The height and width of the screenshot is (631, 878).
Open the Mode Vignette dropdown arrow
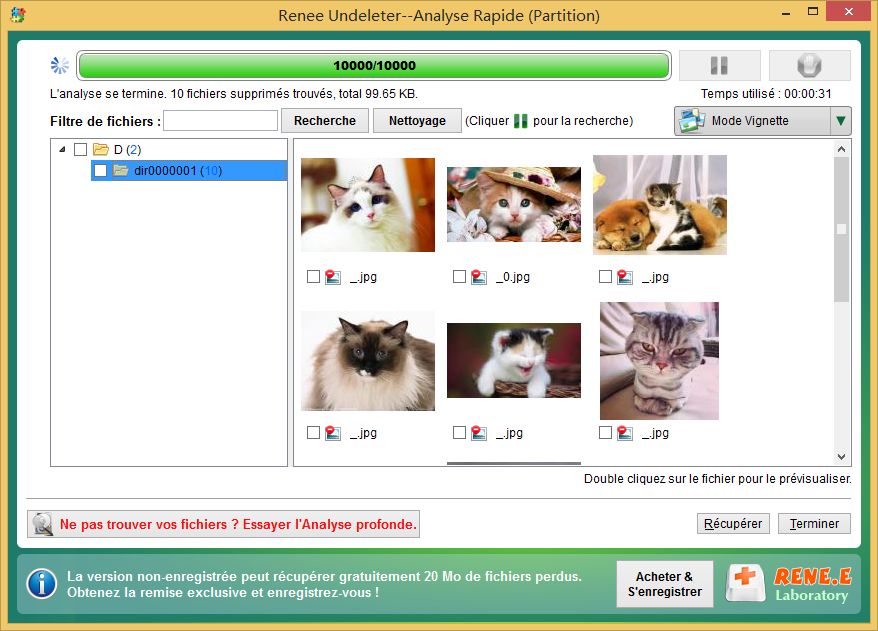[840, 121]
